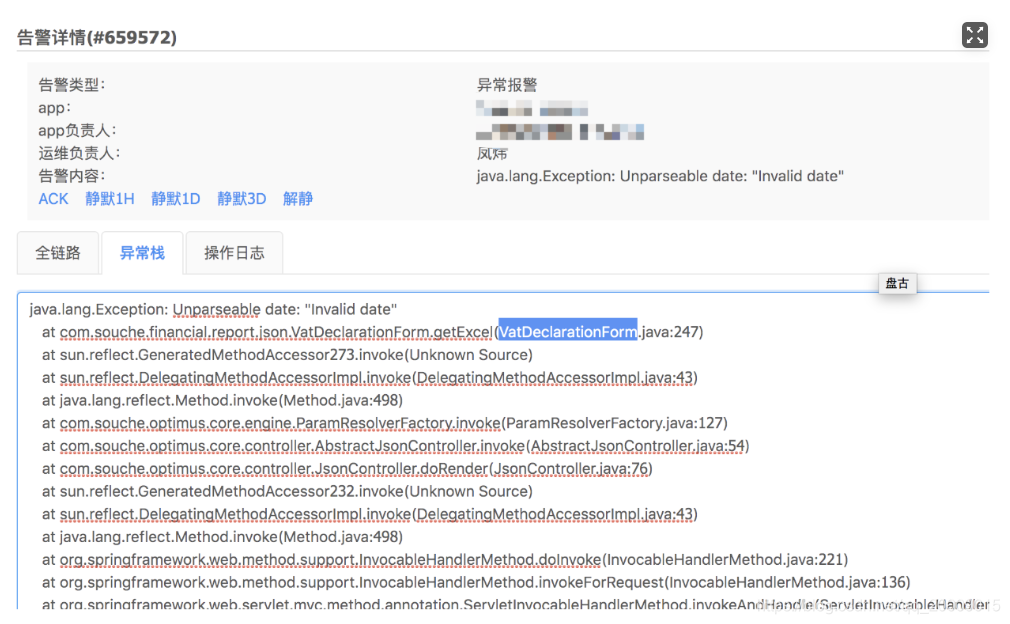Click the InvocableHandlerMethod.doInvoke stack line
This screenshot has height=624, width=1010.
(x=445, y=560)
